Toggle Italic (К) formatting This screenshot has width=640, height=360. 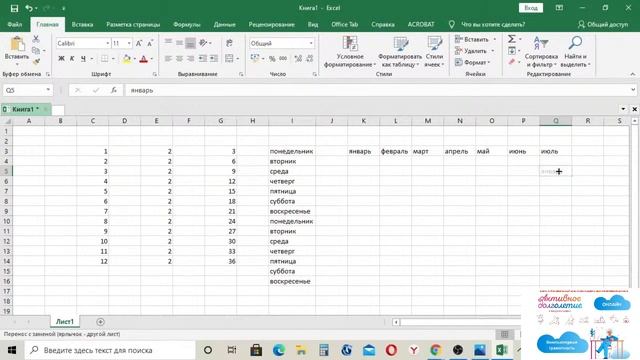point(72,59)
